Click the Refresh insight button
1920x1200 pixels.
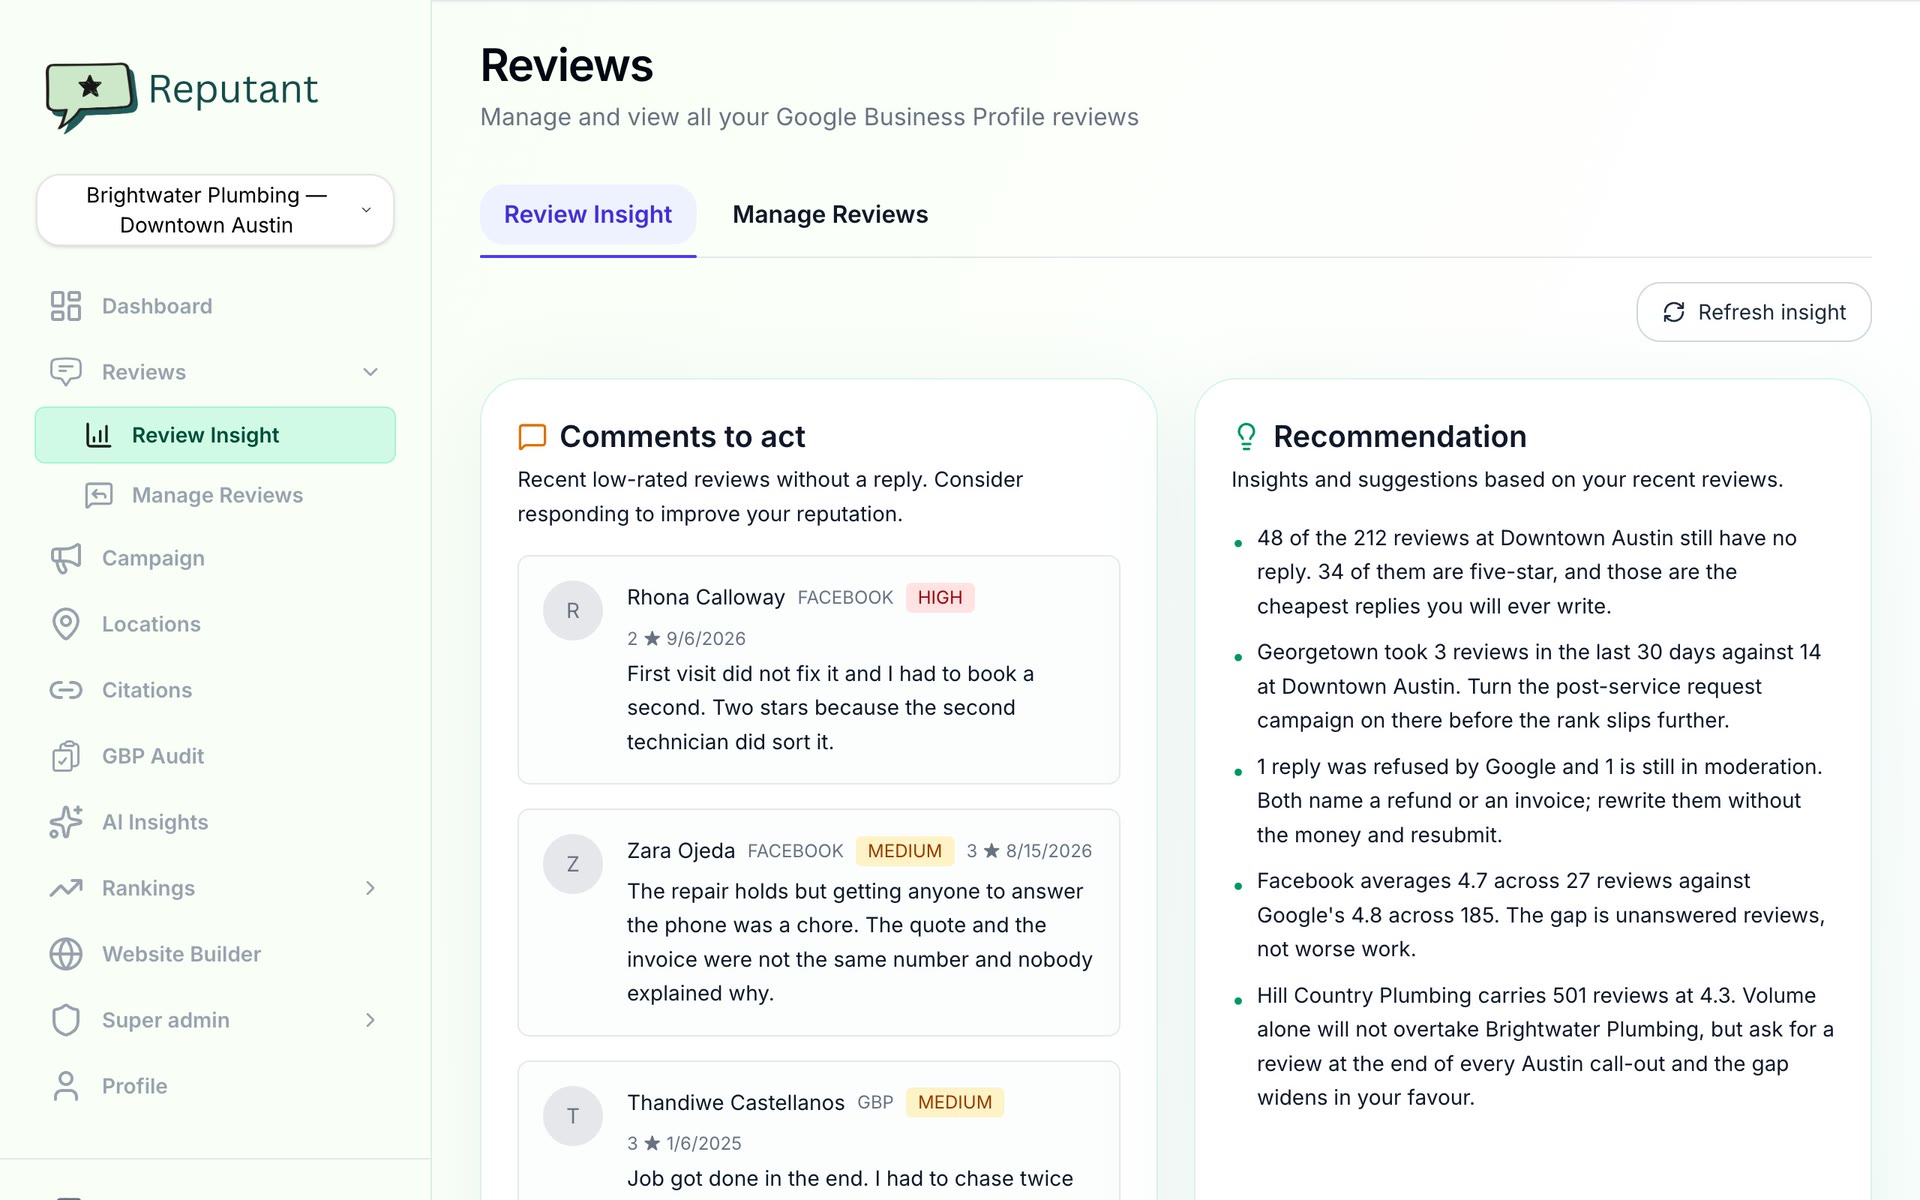tap(1754, 312)
